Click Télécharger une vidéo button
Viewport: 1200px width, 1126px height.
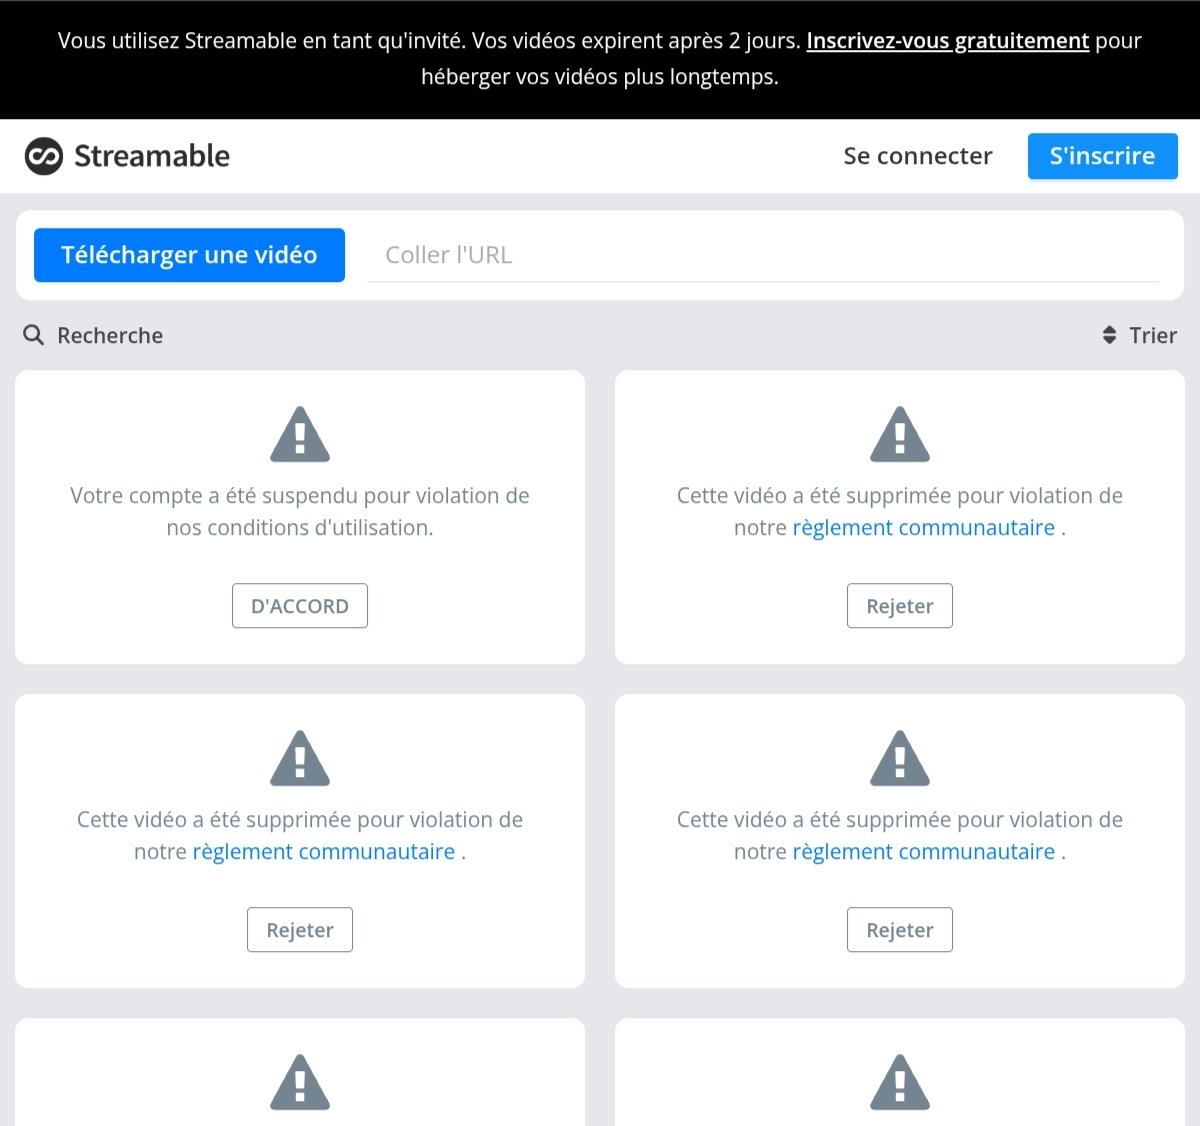189,255
